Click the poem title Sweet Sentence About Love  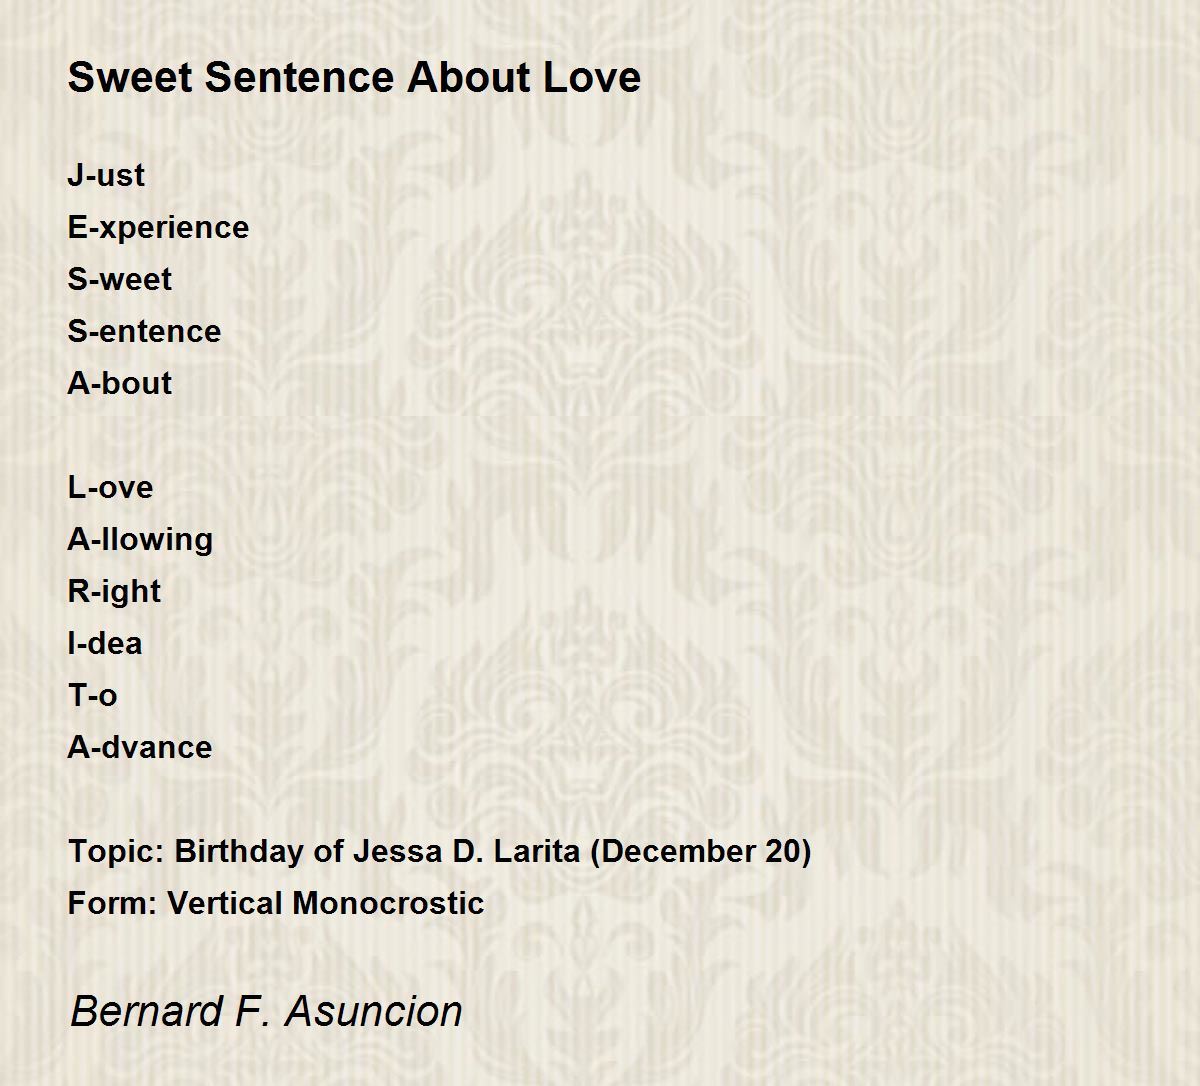(x=354, y=77)
